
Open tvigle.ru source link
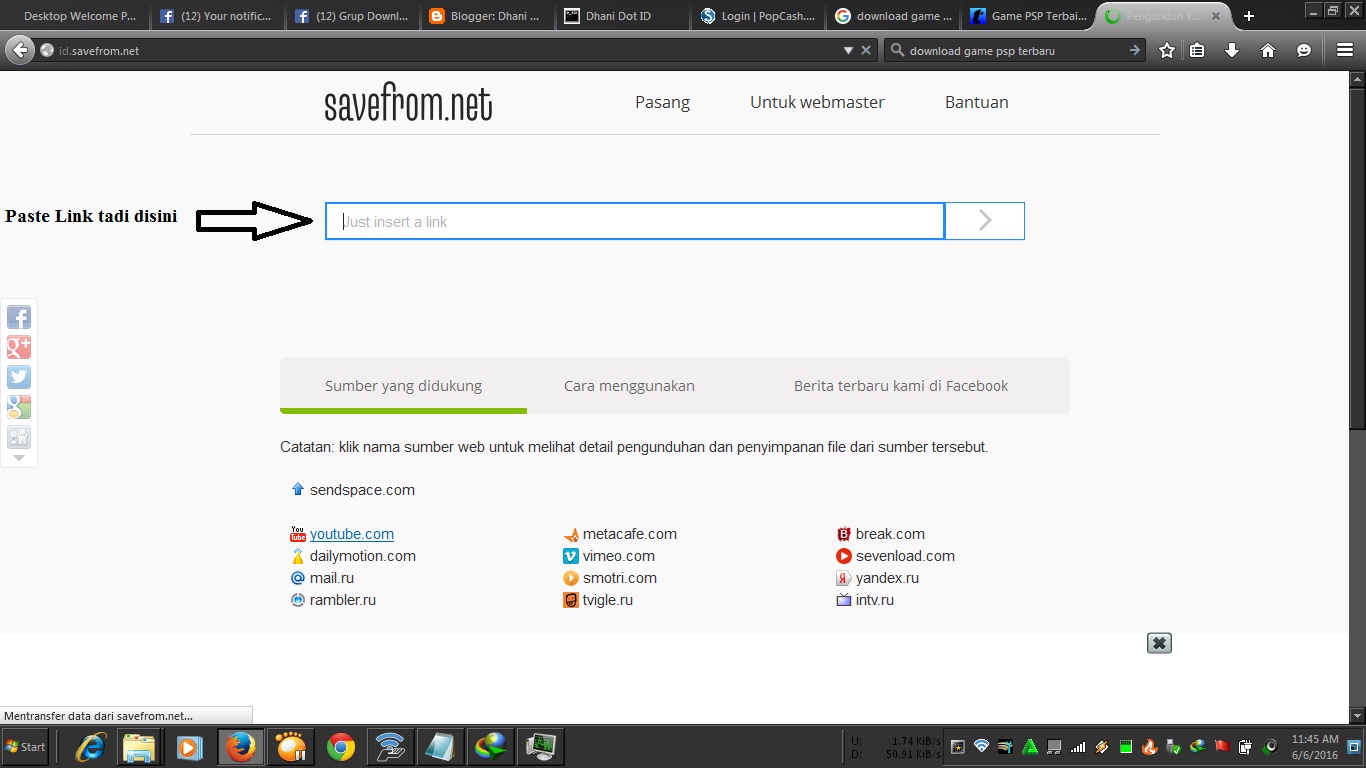point(608,600)
